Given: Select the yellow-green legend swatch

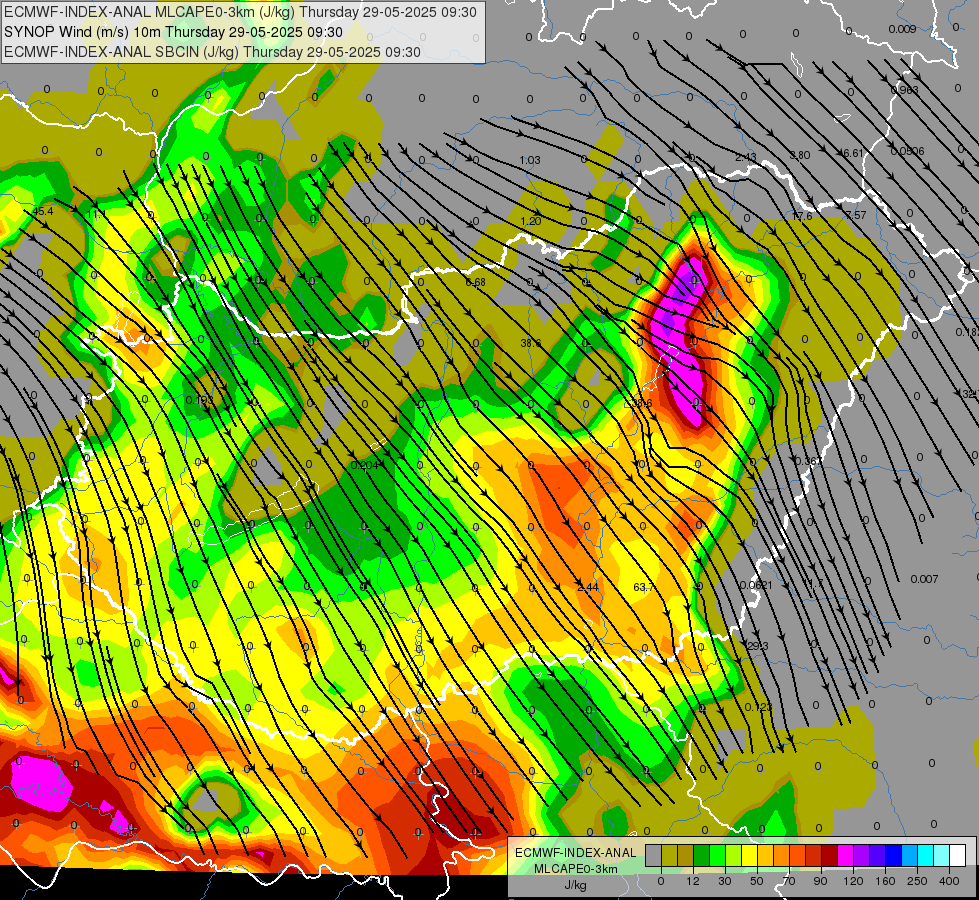Looking at the screenshot, I should coord(734,855).
